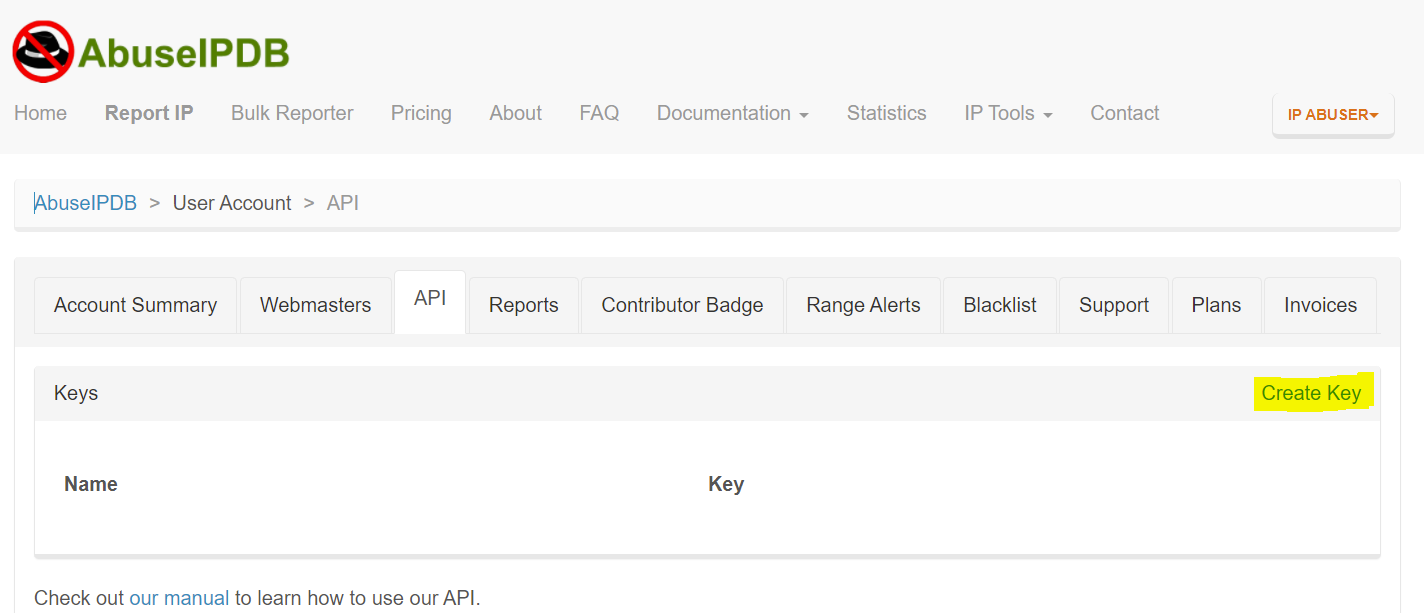Open the About page

coord(515,113)
